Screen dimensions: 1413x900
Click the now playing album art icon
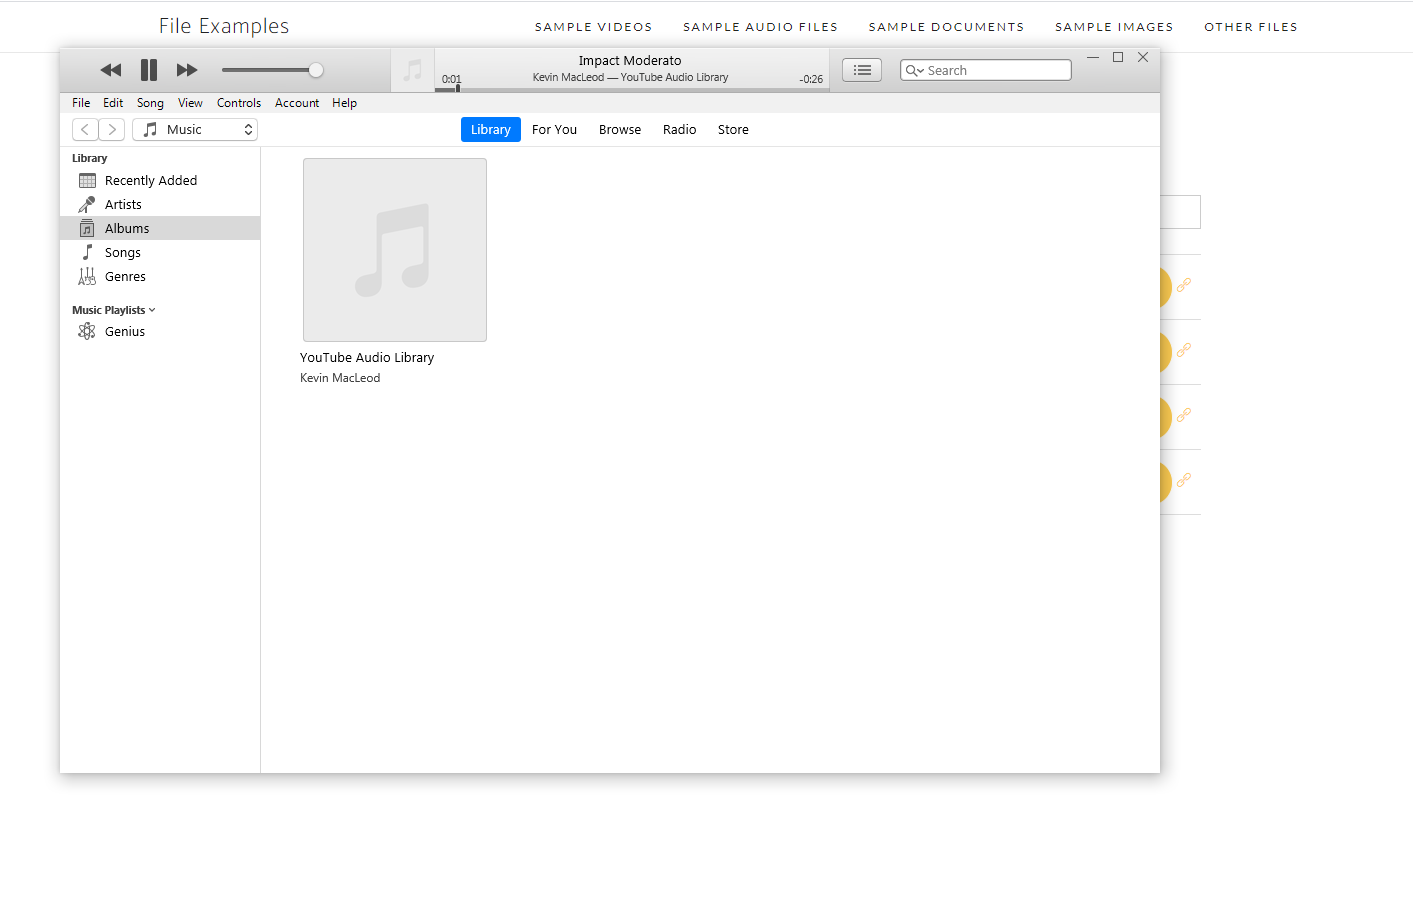[412, 71]
